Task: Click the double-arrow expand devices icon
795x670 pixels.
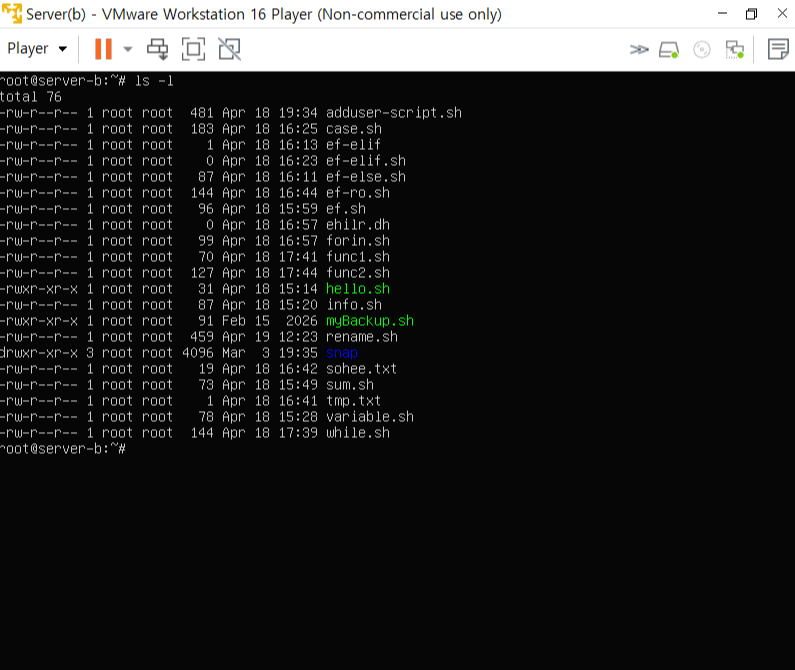Action: pos(639,50)
